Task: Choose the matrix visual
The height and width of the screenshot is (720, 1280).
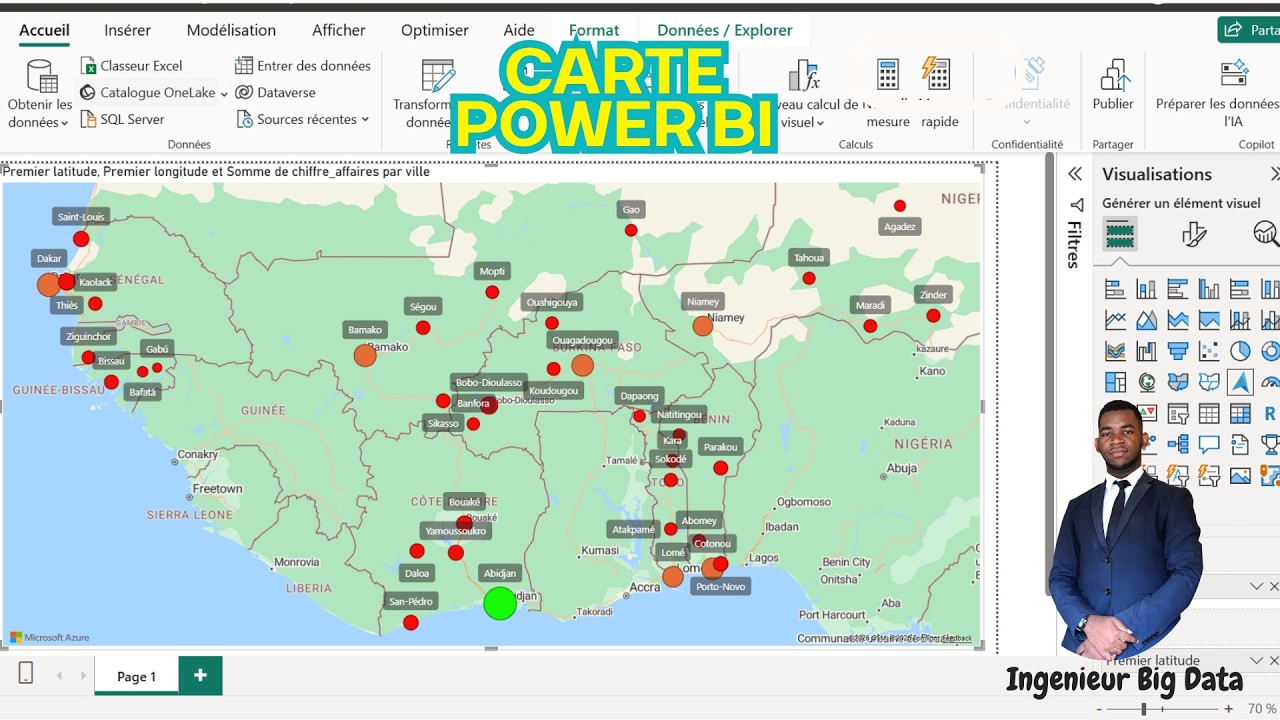Action: click(1240, 413)
